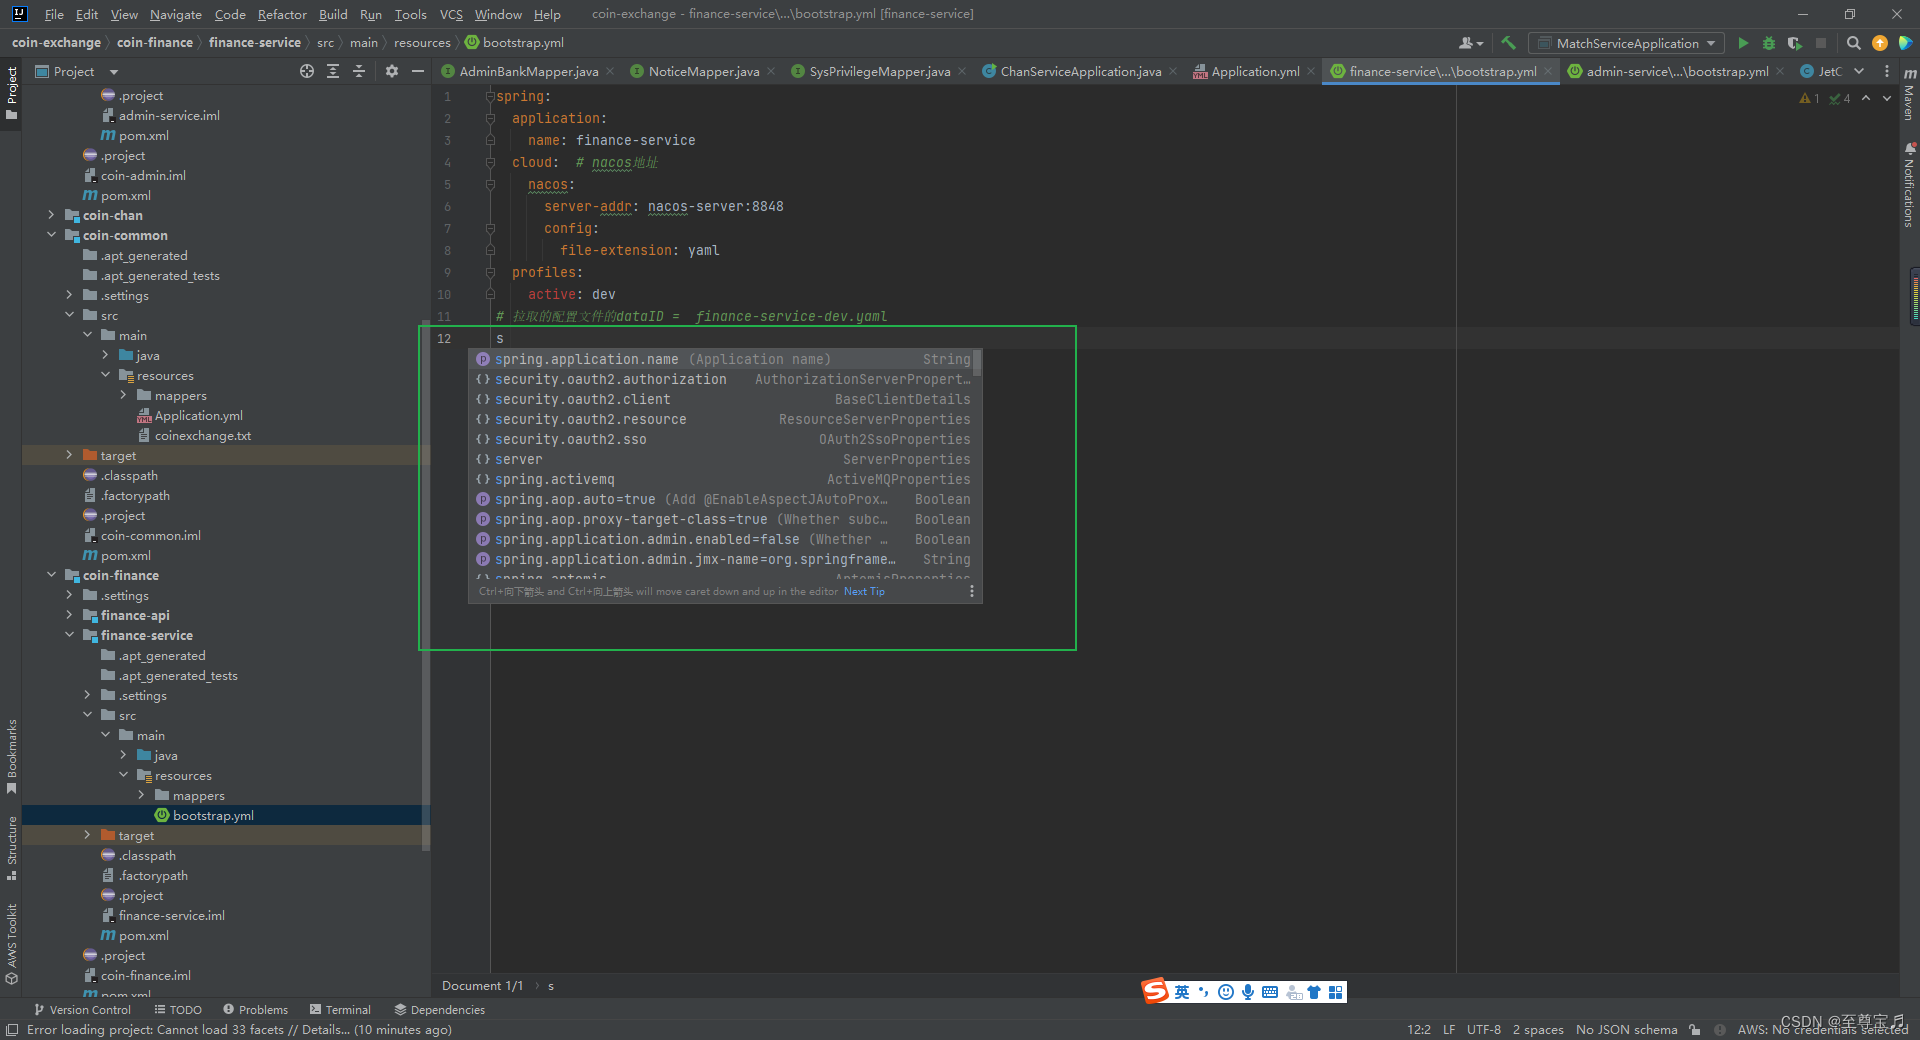The width and height of the screenshot is (1920, 1040).
Task: Run MatchServiceApplication with the green run icon
Action: tap(1743, 43)
